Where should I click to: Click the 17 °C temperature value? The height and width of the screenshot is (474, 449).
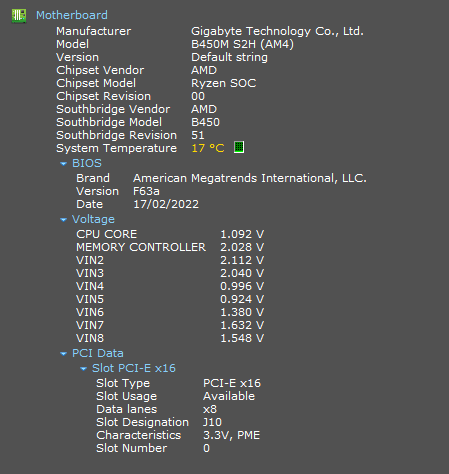[x=208, y=148]
